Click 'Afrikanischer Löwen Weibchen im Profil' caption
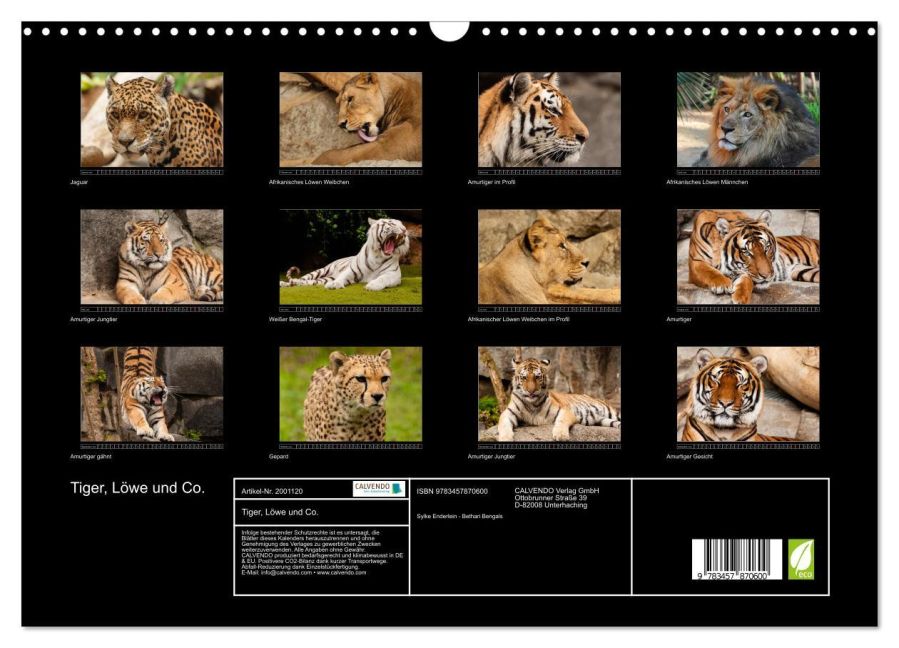Screen dimensions: 899x648 click(518, 319)
